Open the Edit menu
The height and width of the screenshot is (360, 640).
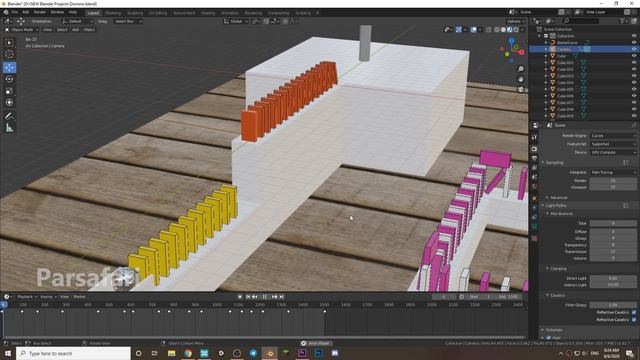[26, 12]
